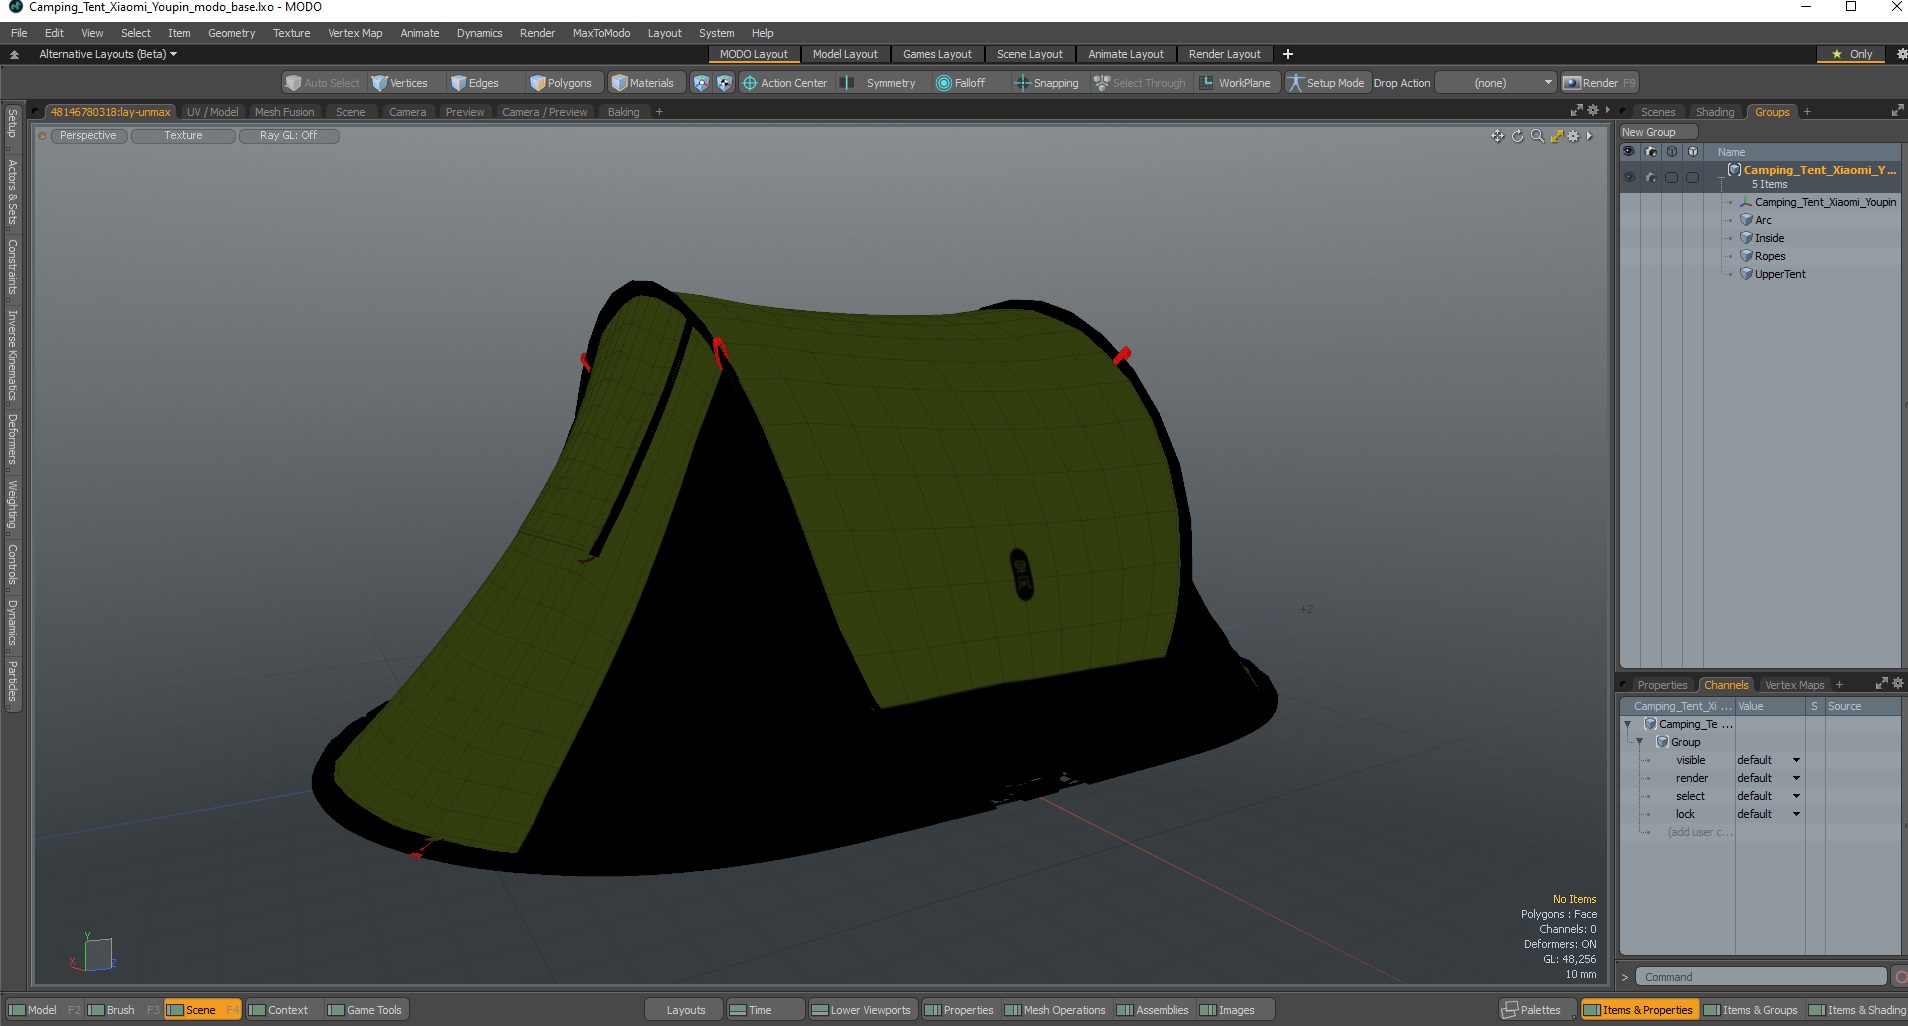Image resolution: width=1908 pixels, height=1026 pixels.
Task: Select the Ropes mesh item
Action: [1769, 256]
